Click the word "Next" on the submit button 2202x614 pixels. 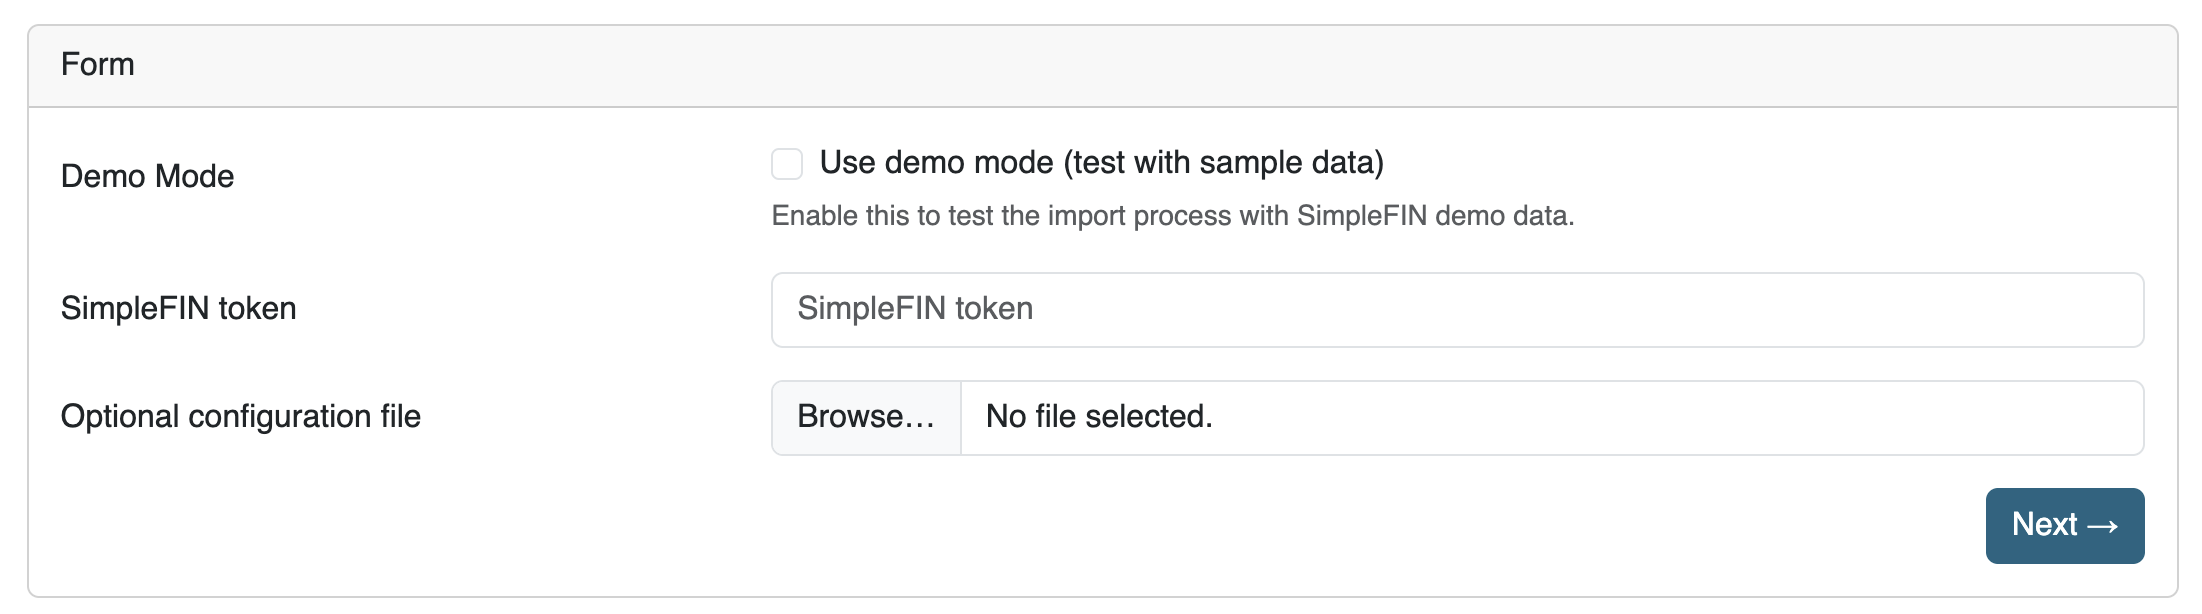pos(2044,525)
